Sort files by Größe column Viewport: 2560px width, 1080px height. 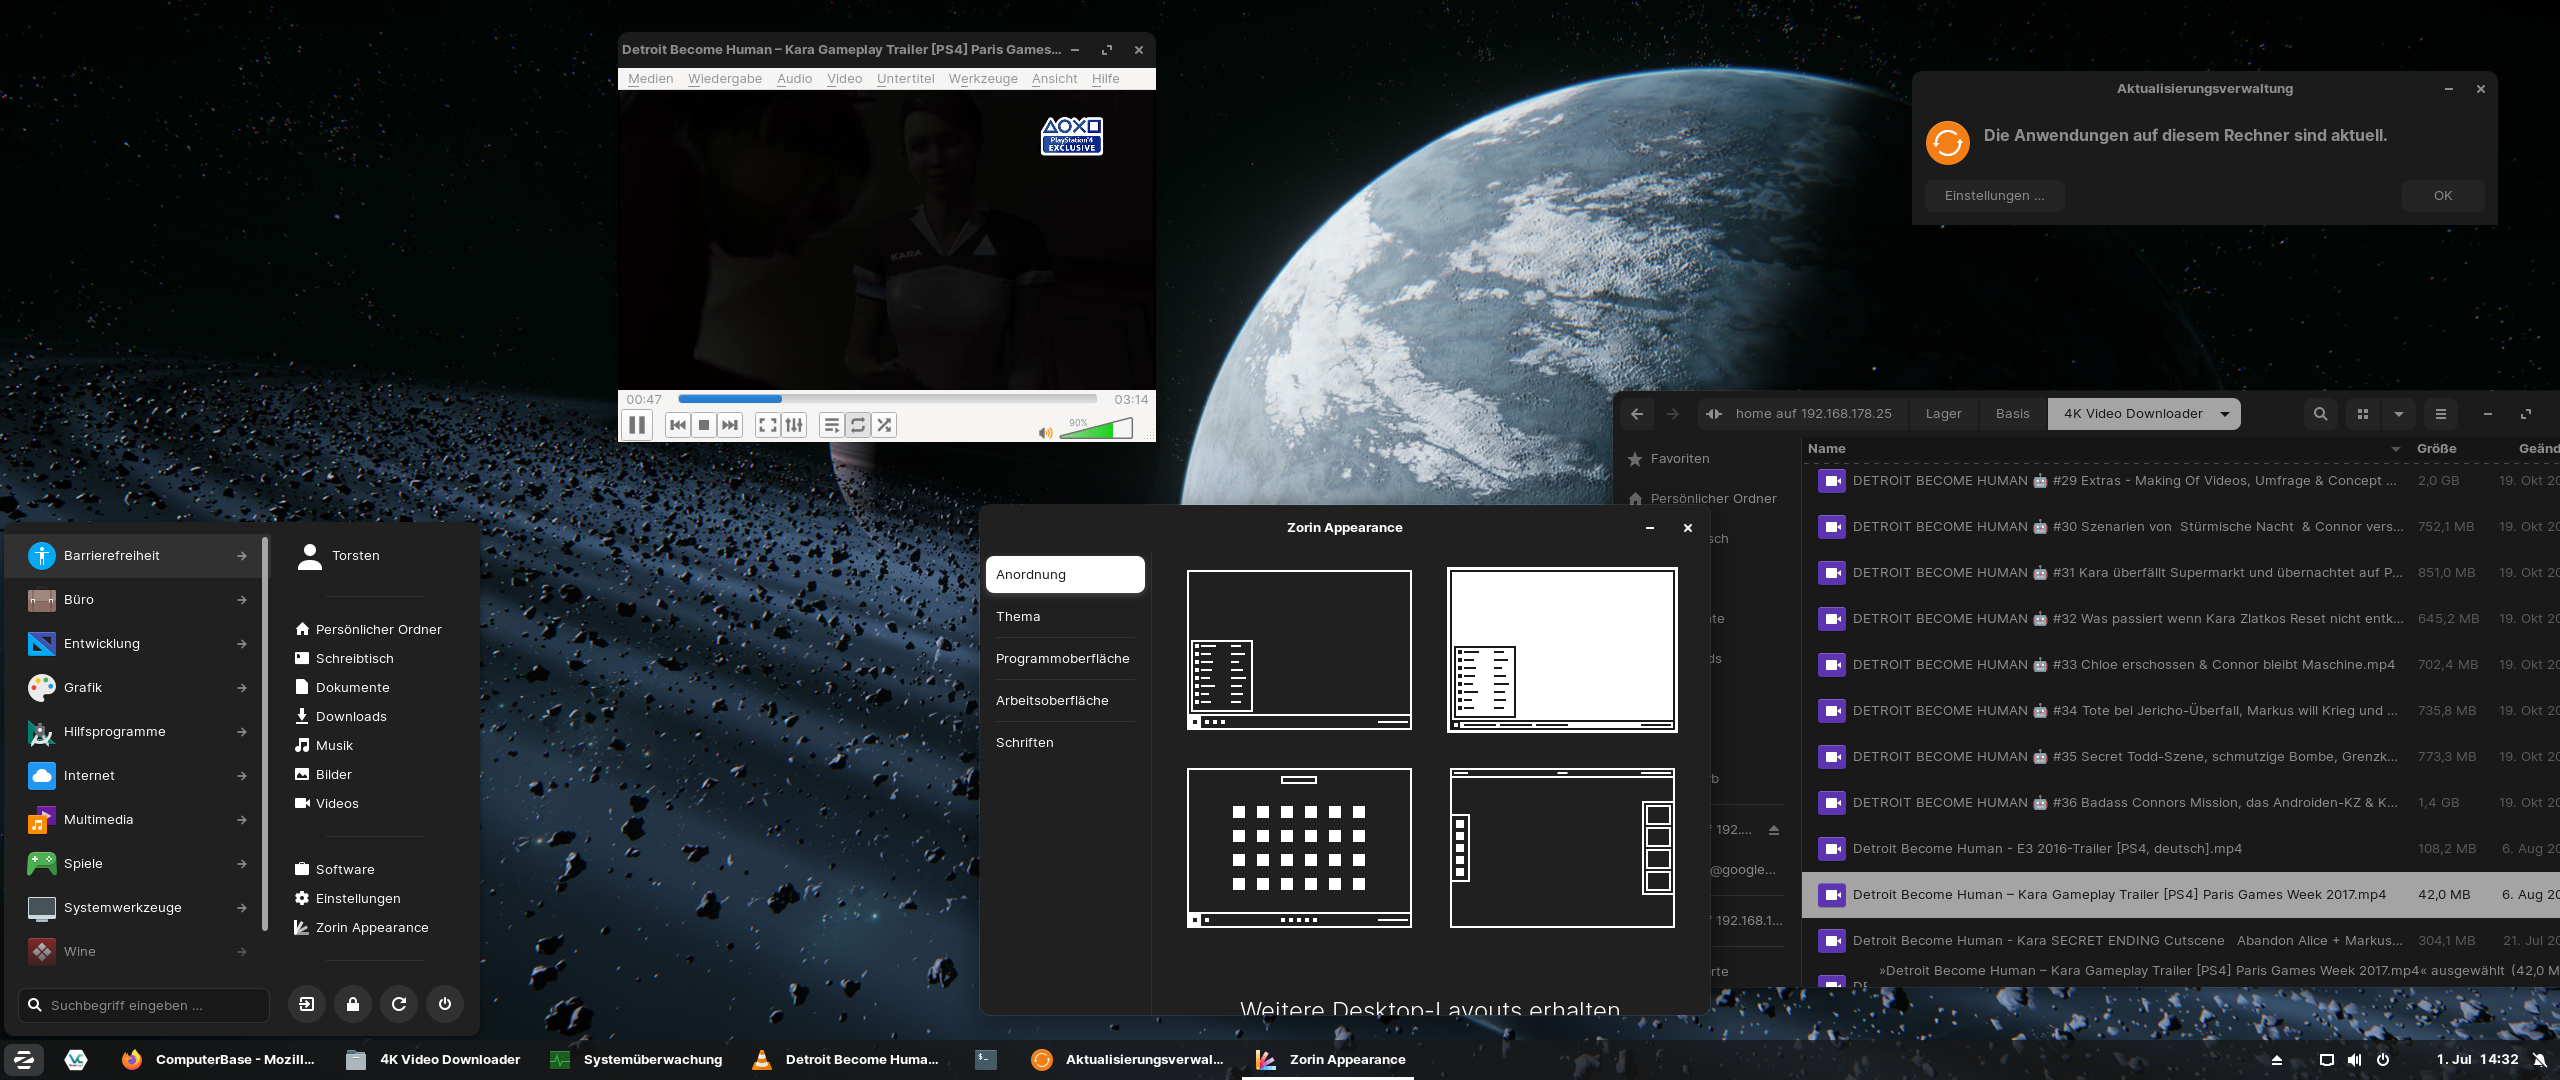[x=2437, y=449]
